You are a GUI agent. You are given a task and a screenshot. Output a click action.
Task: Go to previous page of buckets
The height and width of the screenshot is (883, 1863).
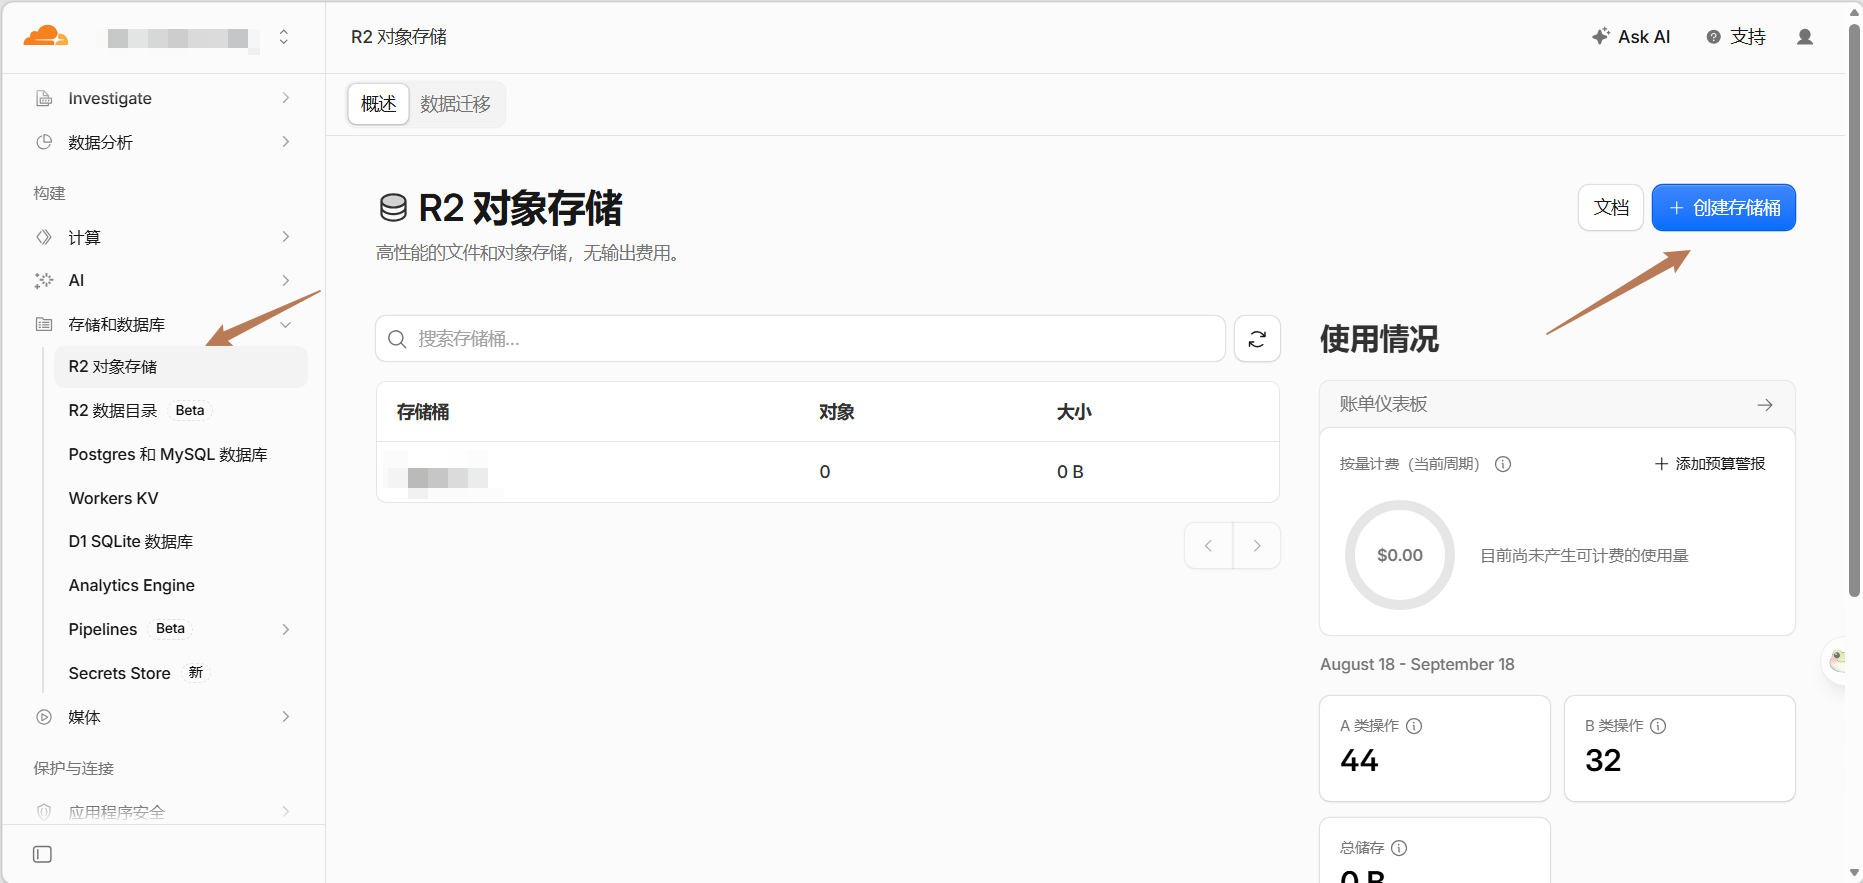click(1209, 546)
